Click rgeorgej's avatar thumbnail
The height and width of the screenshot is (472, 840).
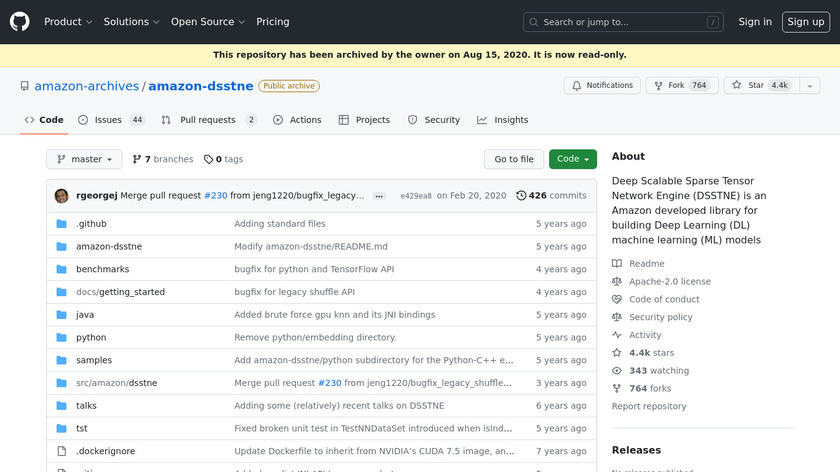62,196
